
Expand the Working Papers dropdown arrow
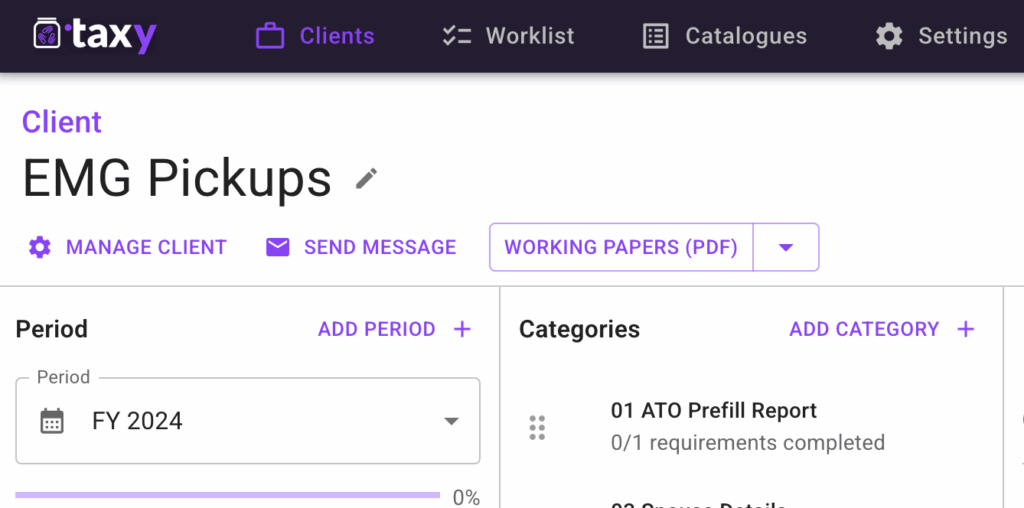click(786, 247)
